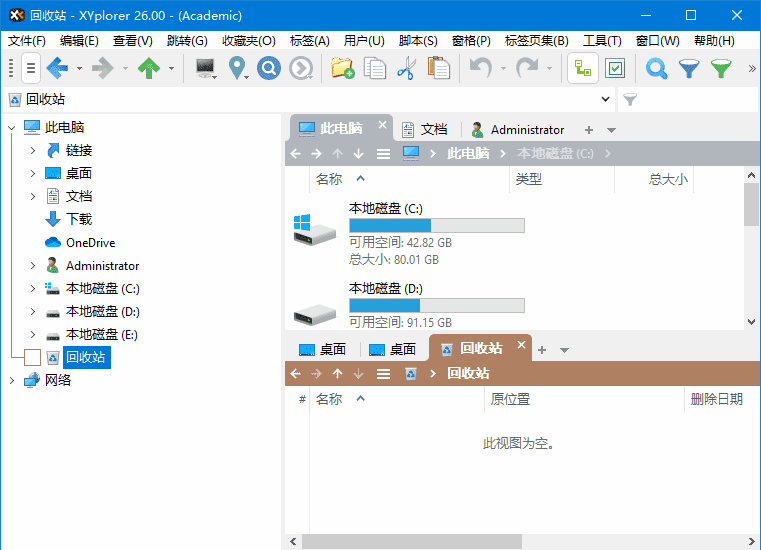Click the blue Find files circle icon
The width and height of the screenshot is (761, 550).
[269, 68]
